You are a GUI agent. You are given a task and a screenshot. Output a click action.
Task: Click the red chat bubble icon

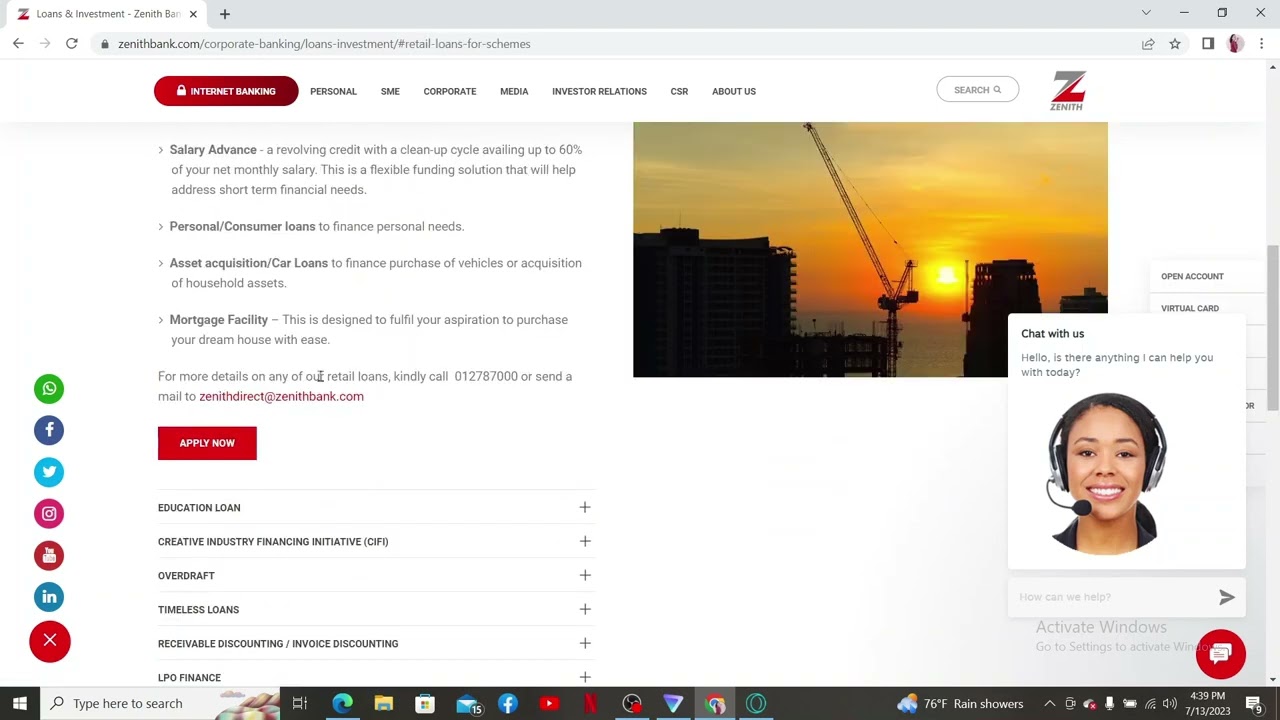[1221, 654]
